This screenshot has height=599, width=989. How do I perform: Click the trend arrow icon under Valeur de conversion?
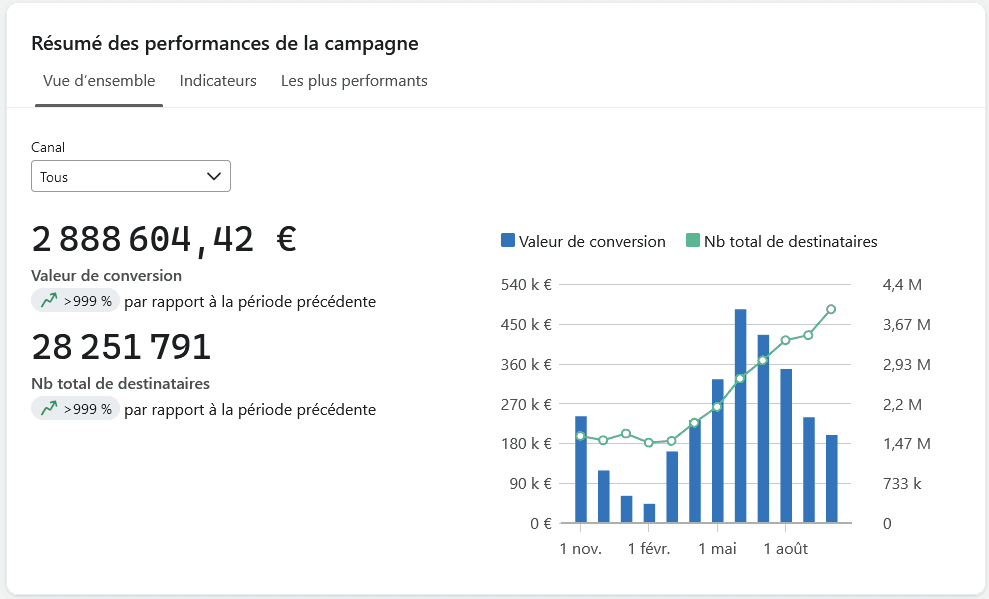49,301
